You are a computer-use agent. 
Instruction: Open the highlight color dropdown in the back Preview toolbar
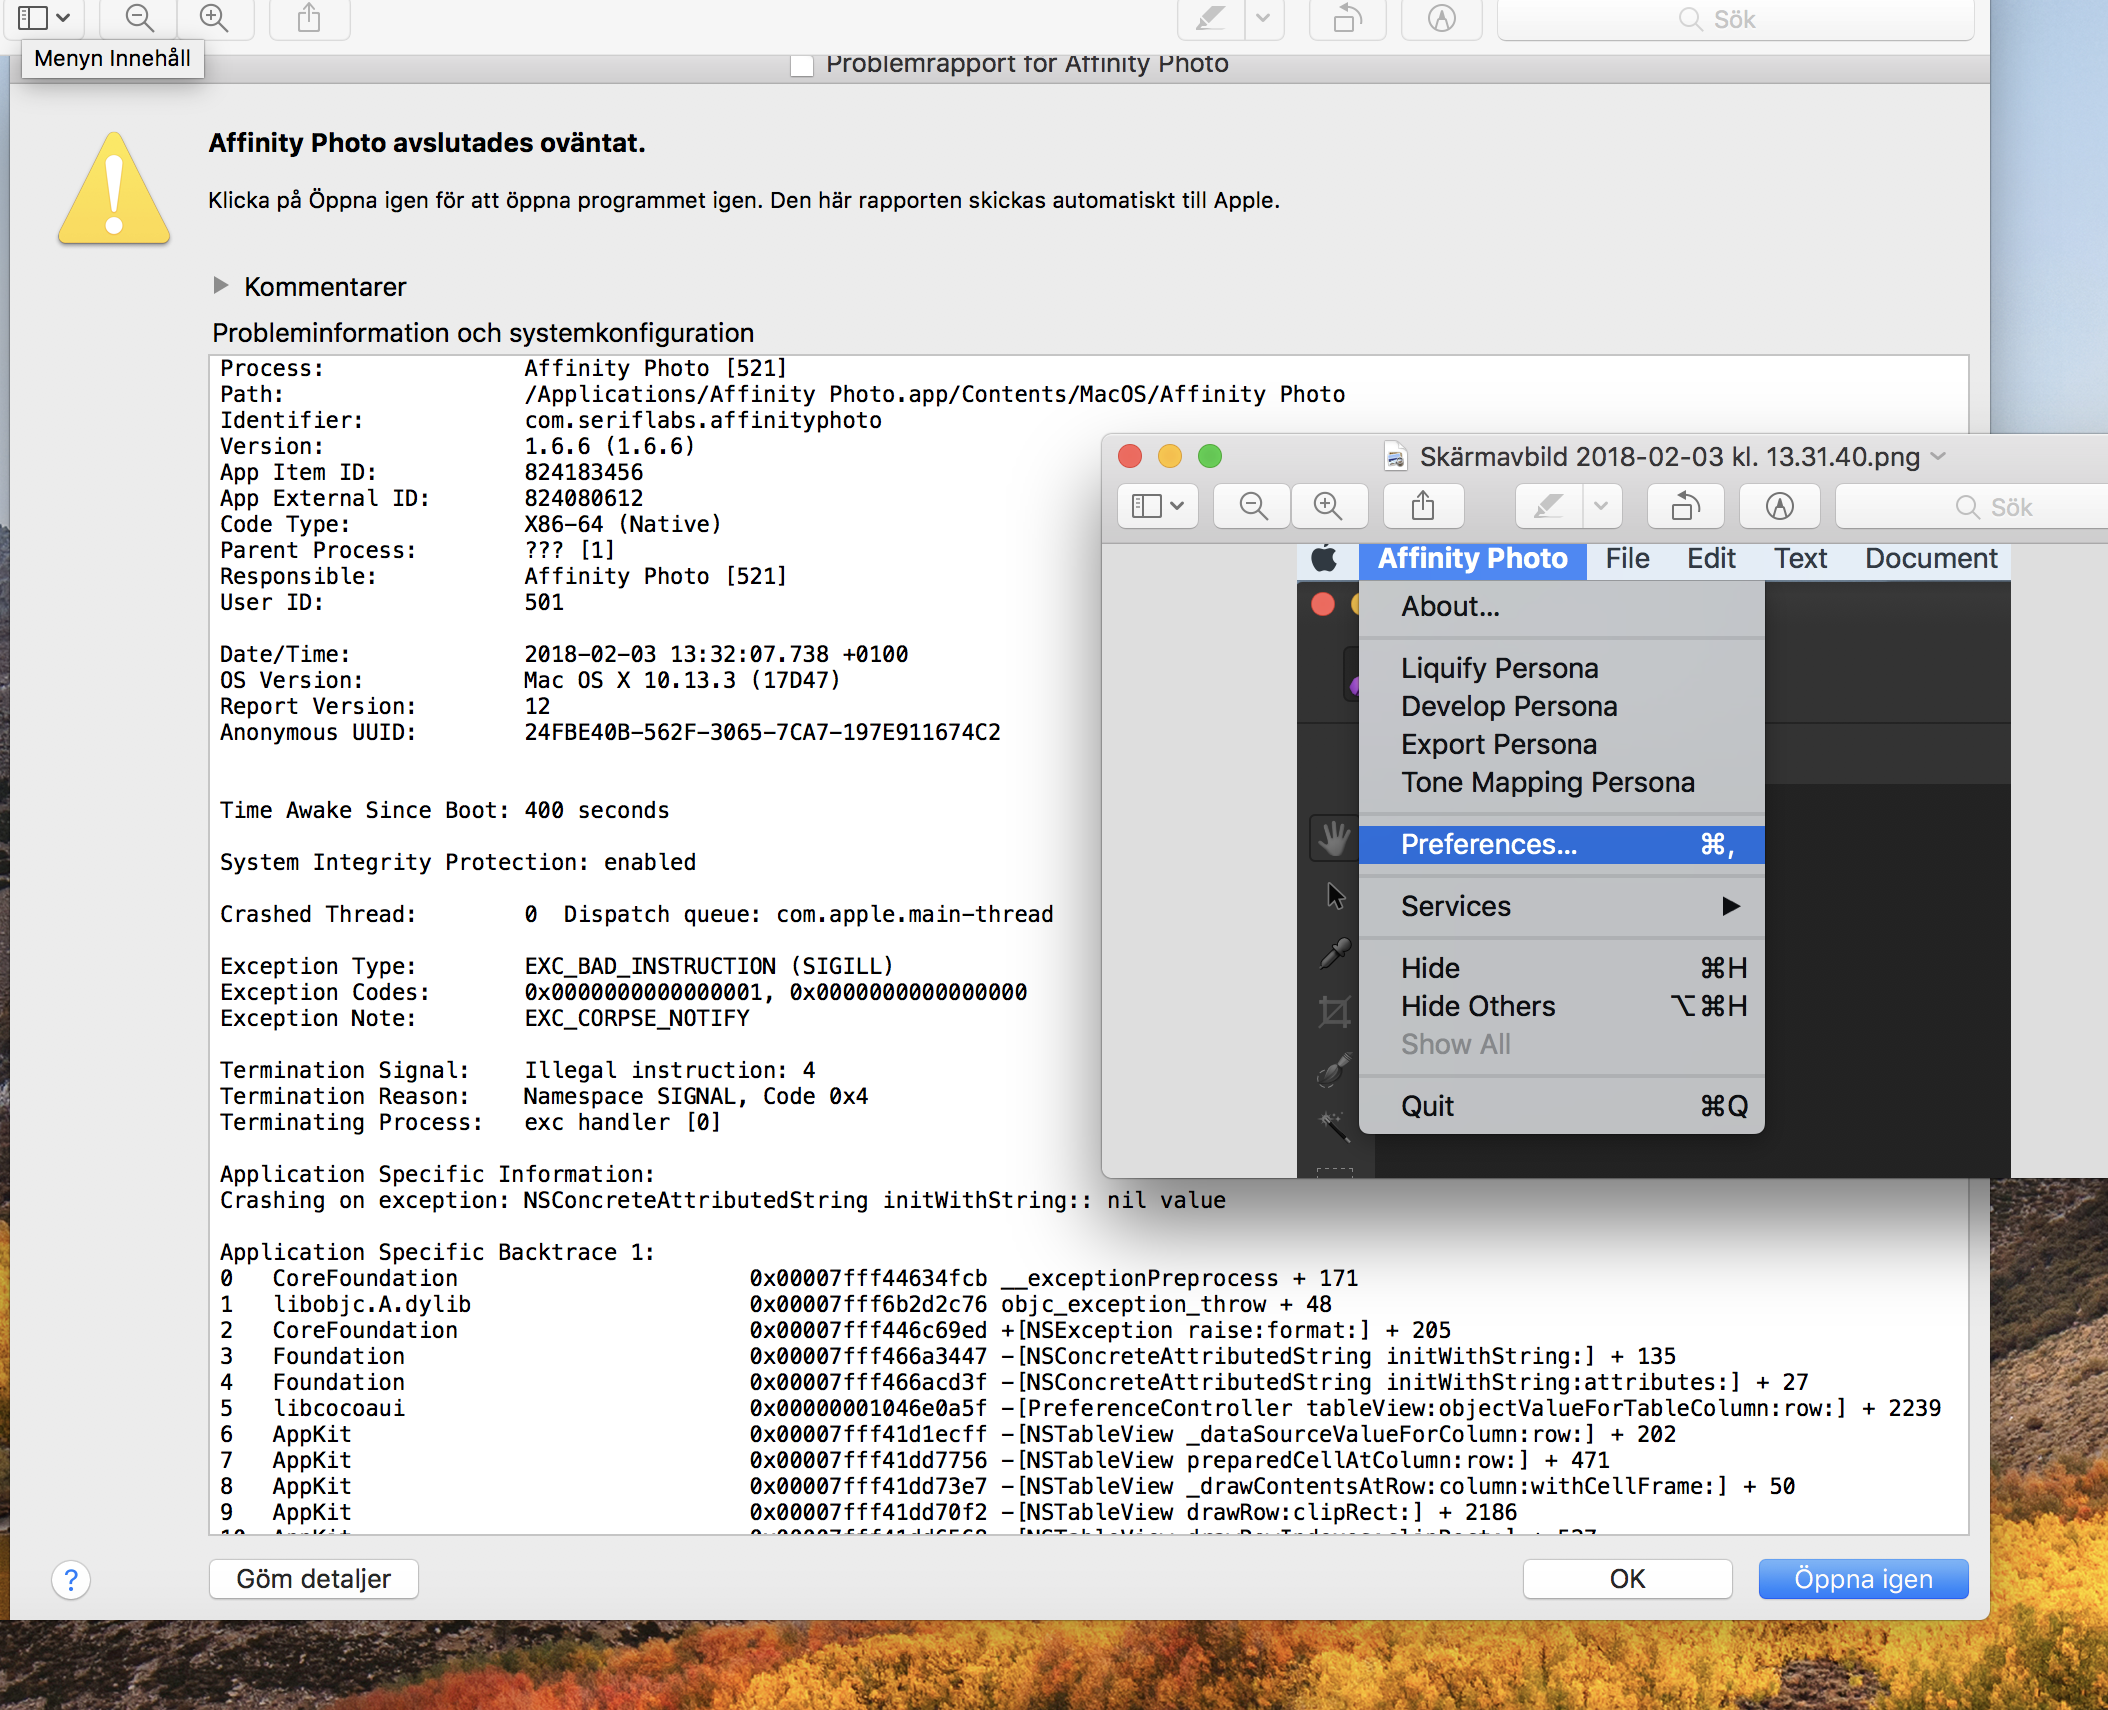pos(1264,18)
